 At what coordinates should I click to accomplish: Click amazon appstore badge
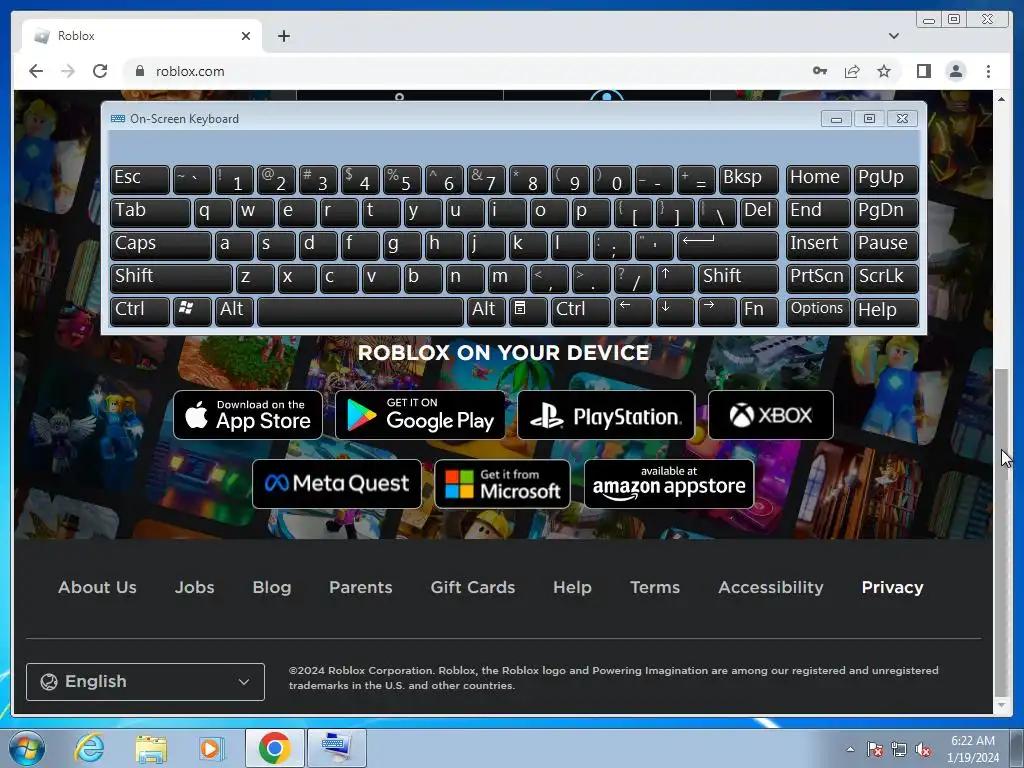(669, 484)
